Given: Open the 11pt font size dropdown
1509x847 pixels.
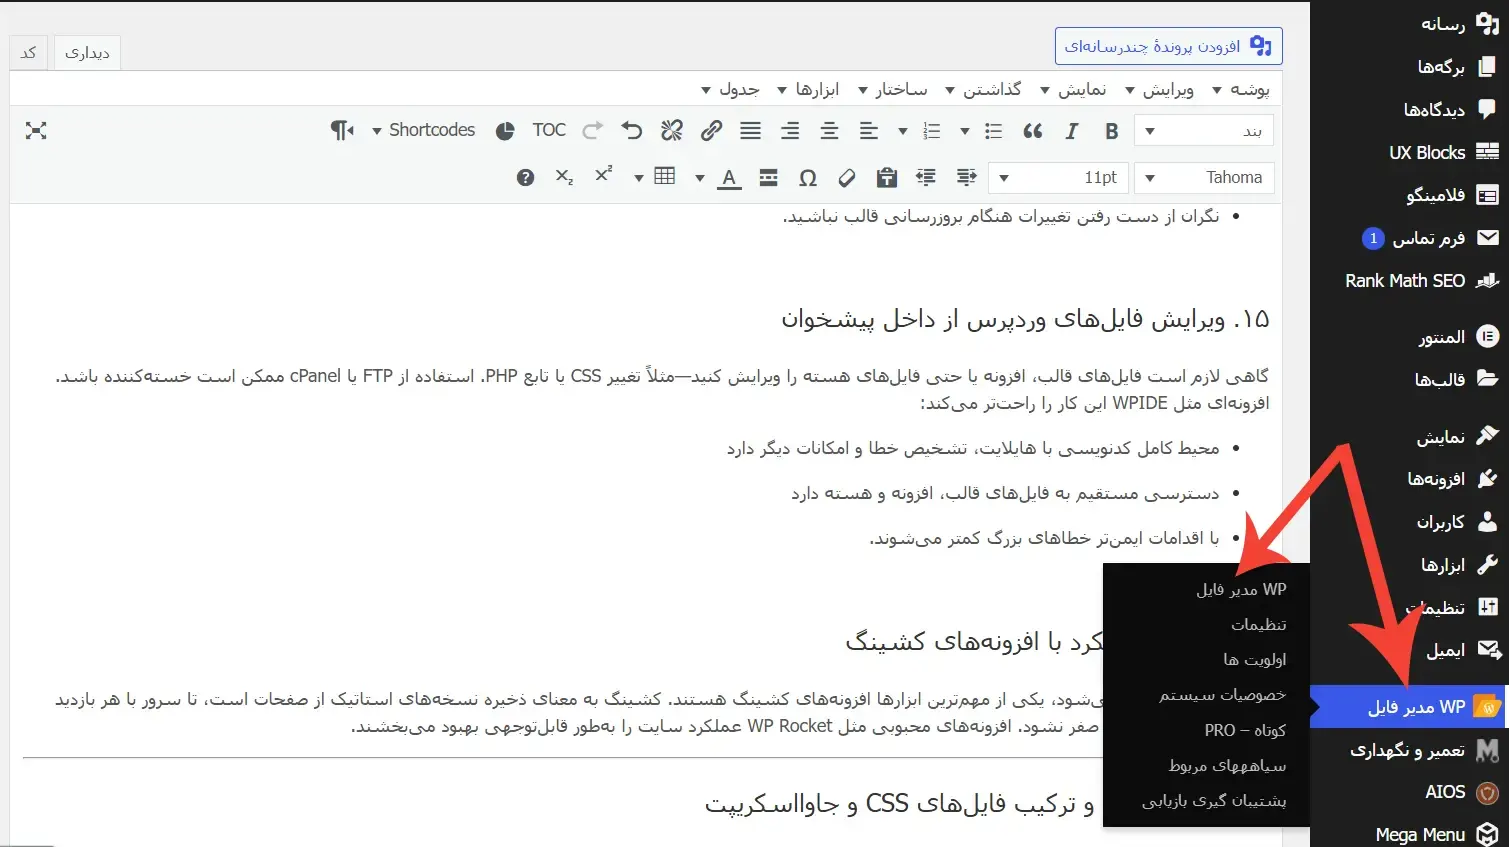Looking at the screenshot, I should (x=1058, y=177).
